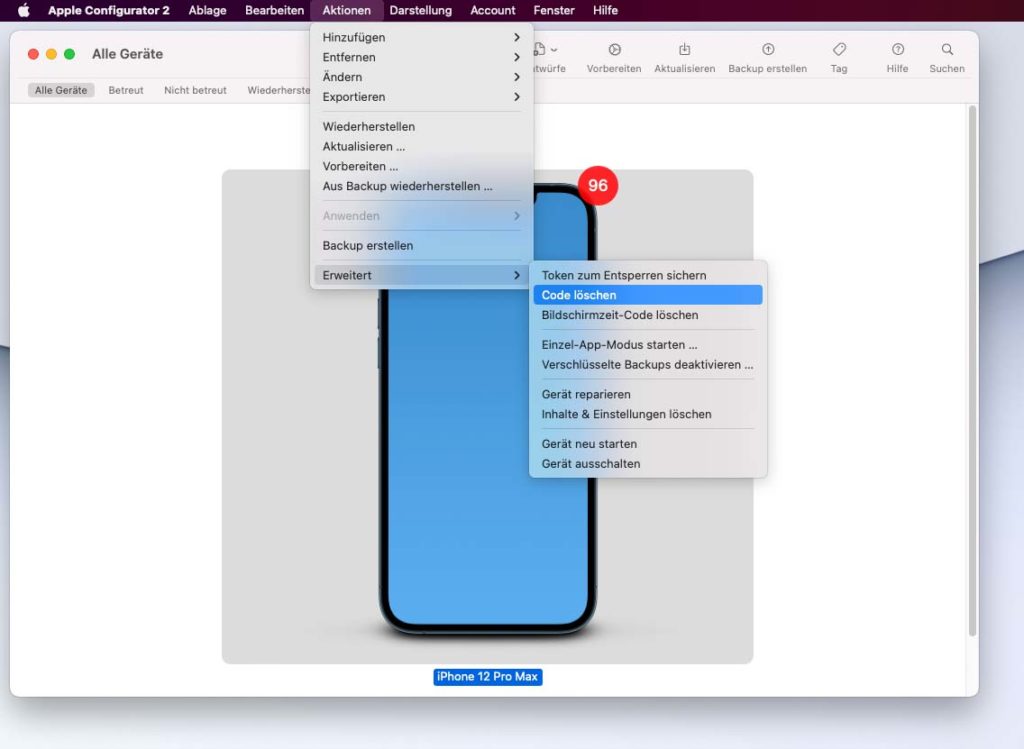
Task: Choose Aktualisieren ... menu entry
Action: [422, 146]
